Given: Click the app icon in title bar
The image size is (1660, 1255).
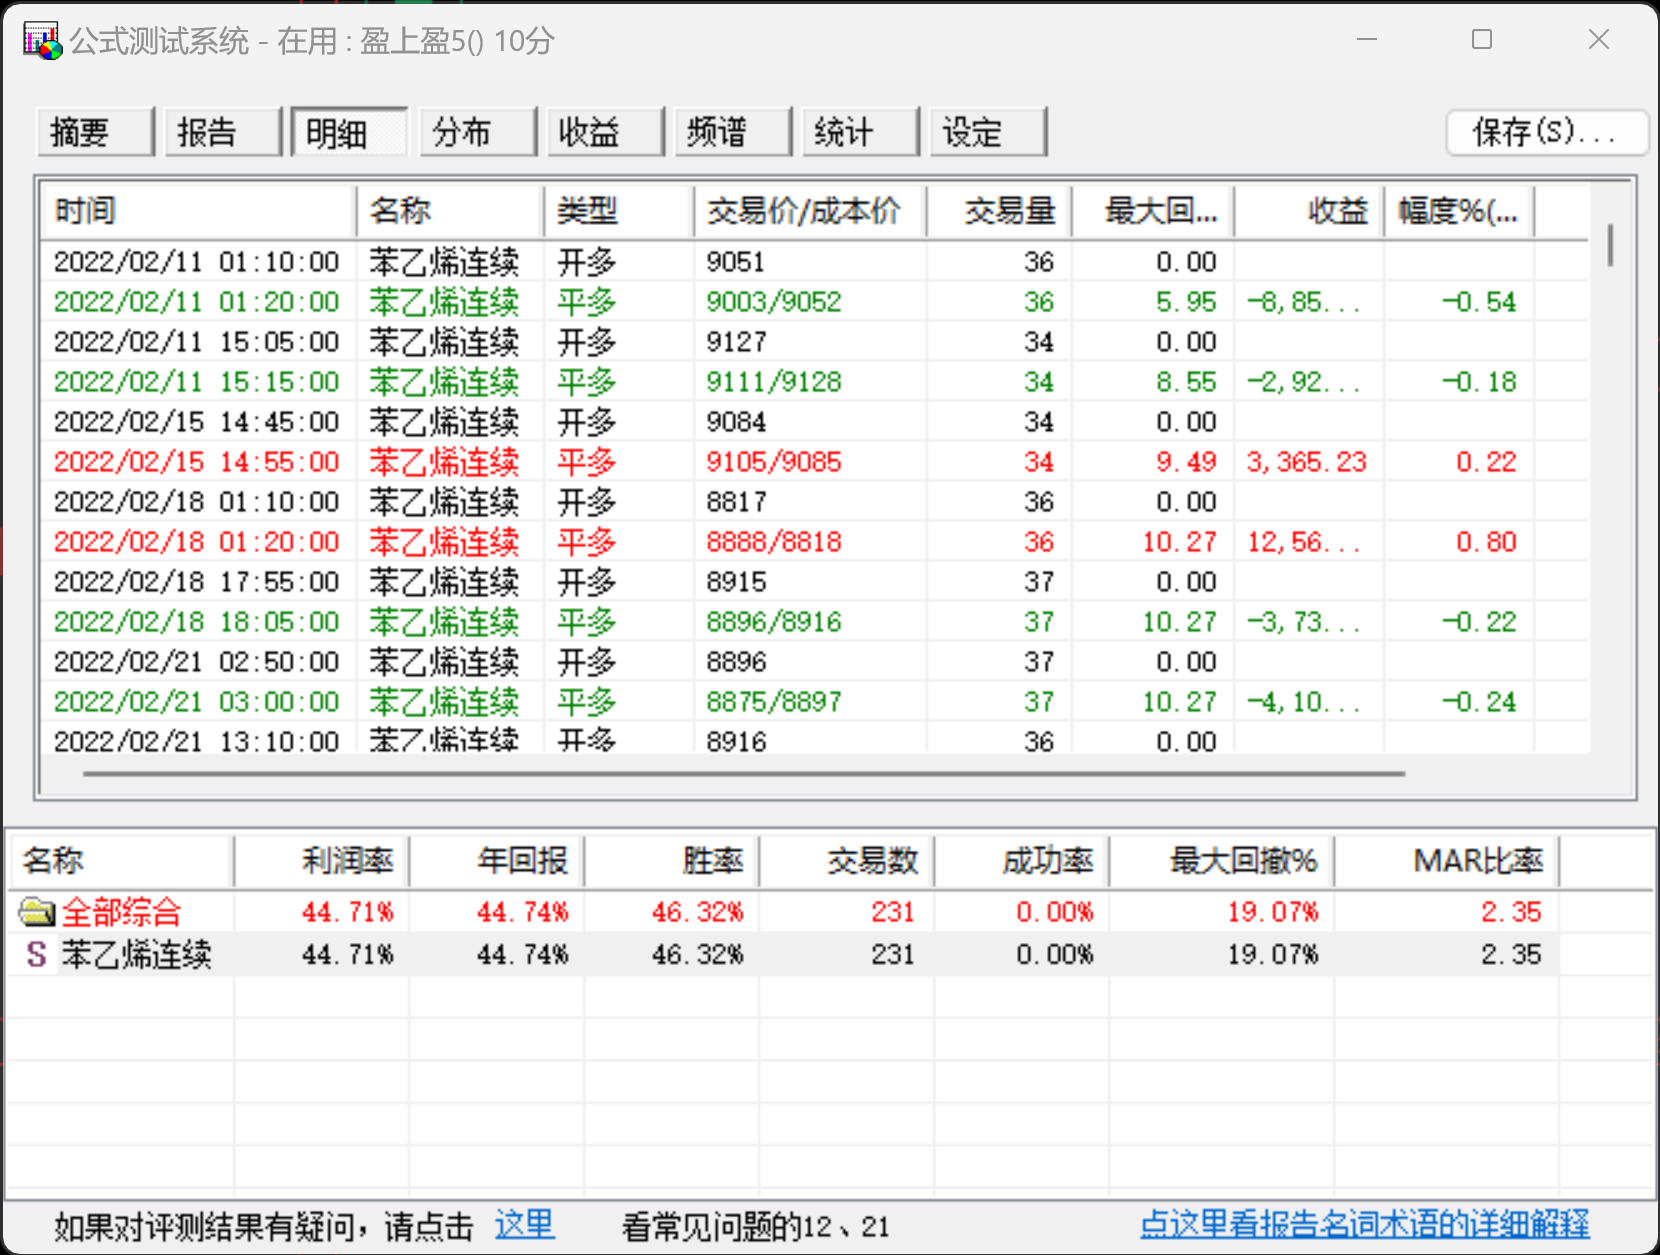Looking at the screenshot, I should (x=42, y=41).
